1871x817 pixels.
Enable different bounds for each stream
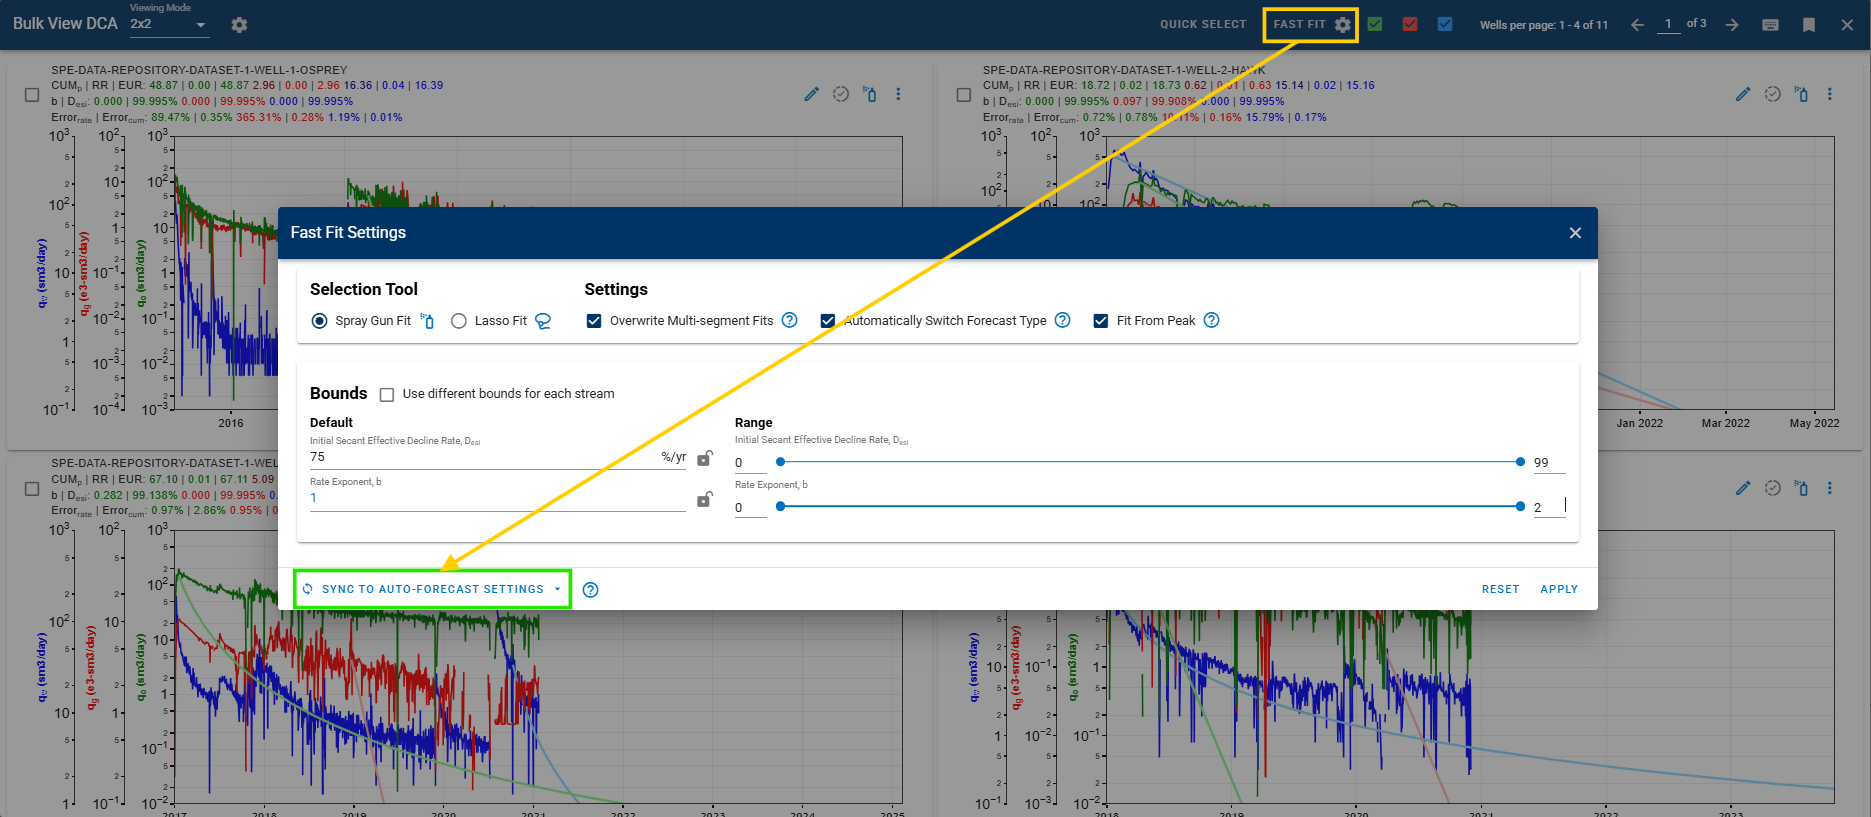387,395
